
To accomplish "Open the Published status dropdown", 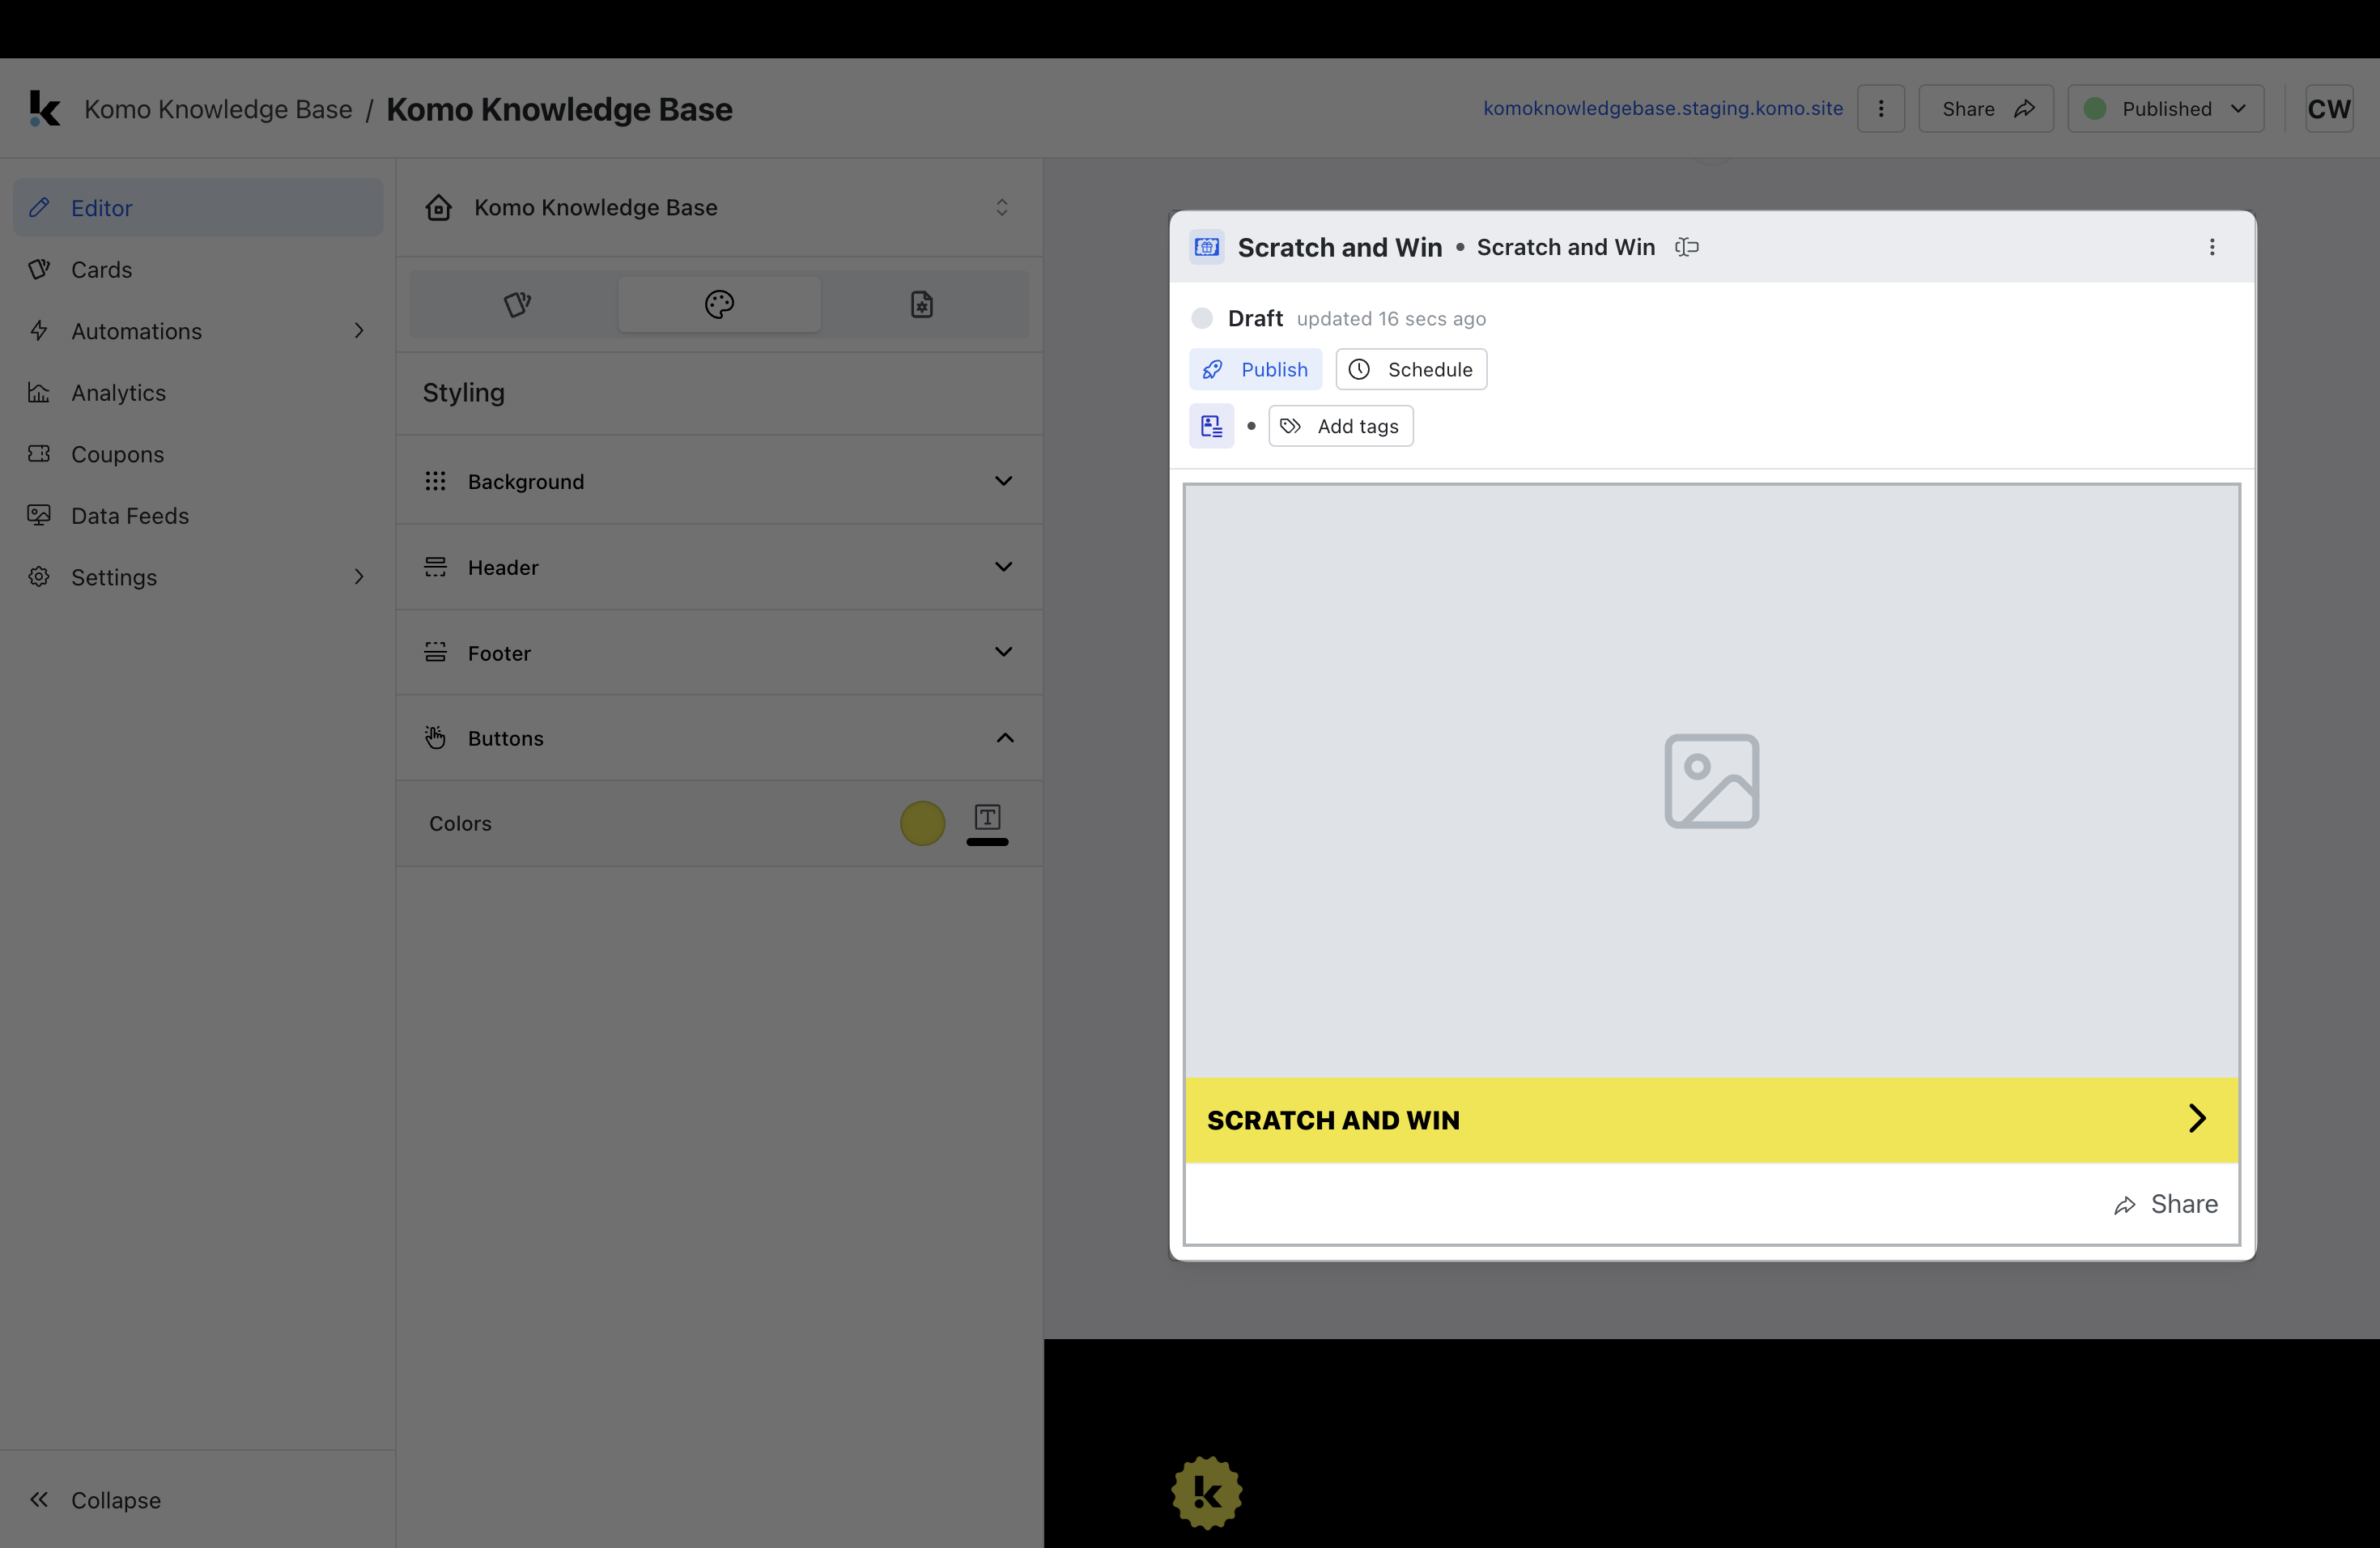I will [x=2165, y=109].
